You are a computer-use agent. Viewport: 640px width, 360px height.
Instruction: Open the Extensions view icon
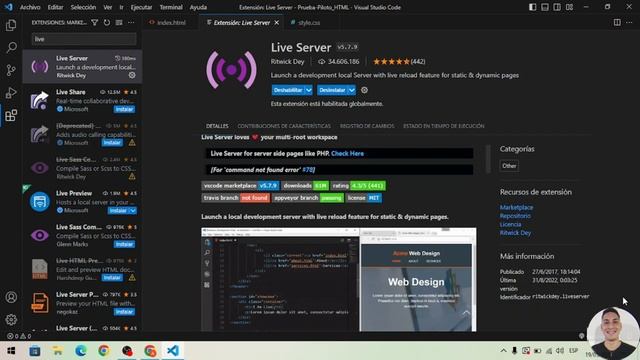(11, 116)
